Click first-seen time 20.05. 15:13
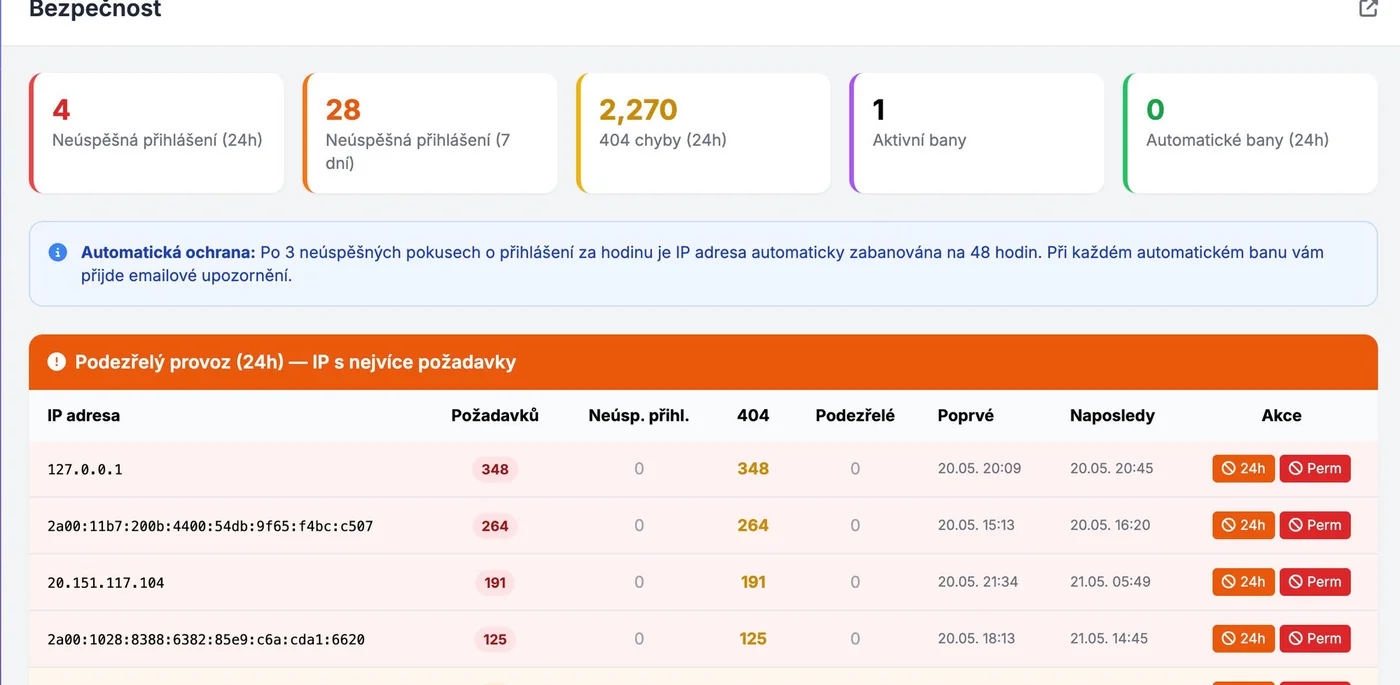 [976, 524]
